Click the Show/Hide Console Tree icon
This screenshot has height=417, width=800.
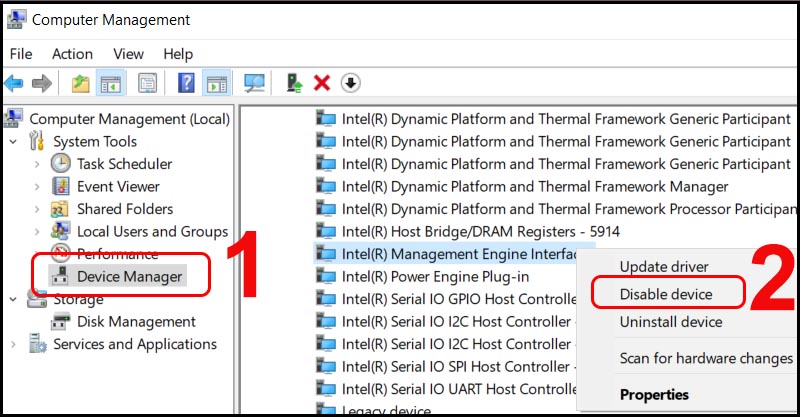point(111,83)
